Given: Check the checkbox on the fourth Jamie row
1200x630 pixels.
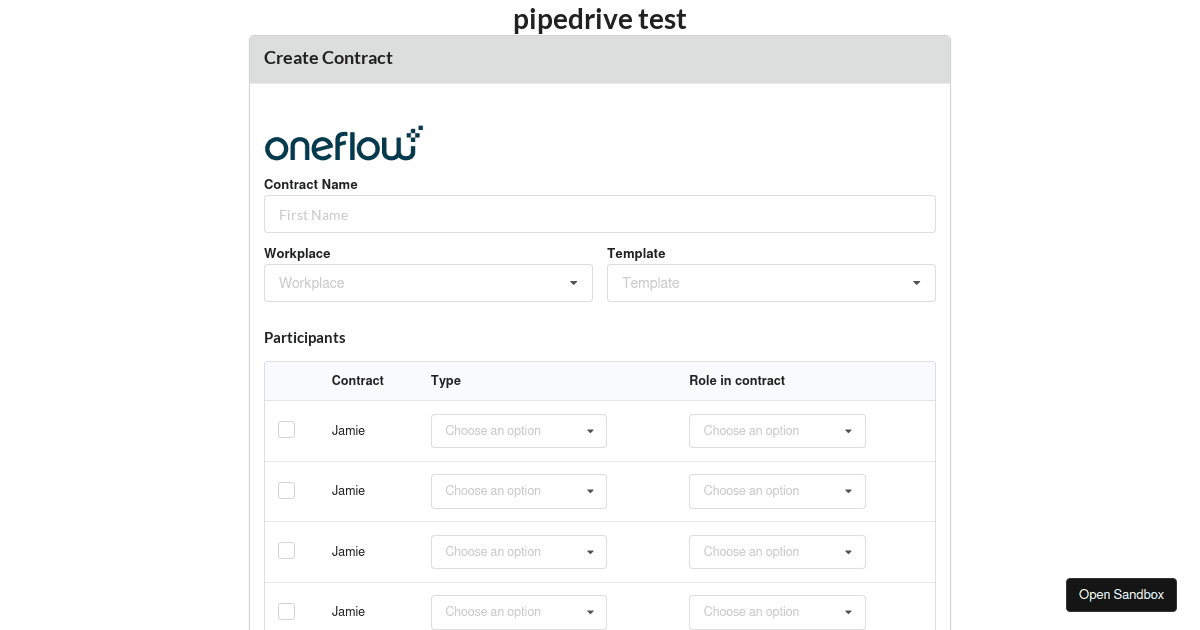Looking at the screenshot, I should click(x=286, y=611).
